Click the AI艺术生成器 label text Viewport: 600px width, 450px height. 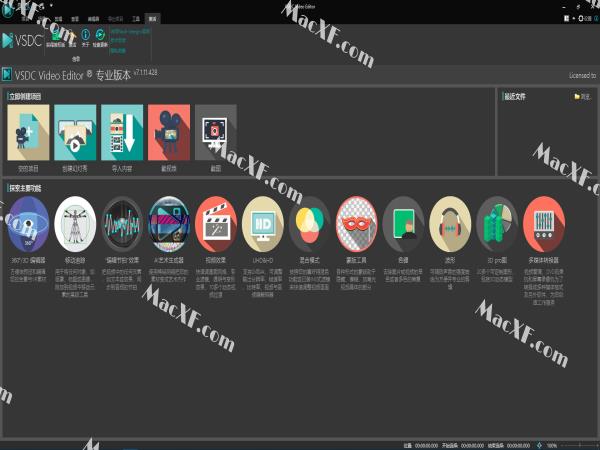pyautogui.click(x=169, y=260)
